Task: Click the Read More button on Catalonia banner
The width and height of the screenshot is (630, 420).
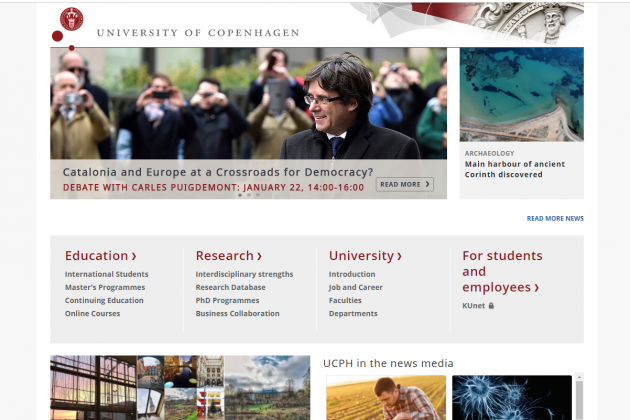Action: pyautogui.click(x=405, y=184)
